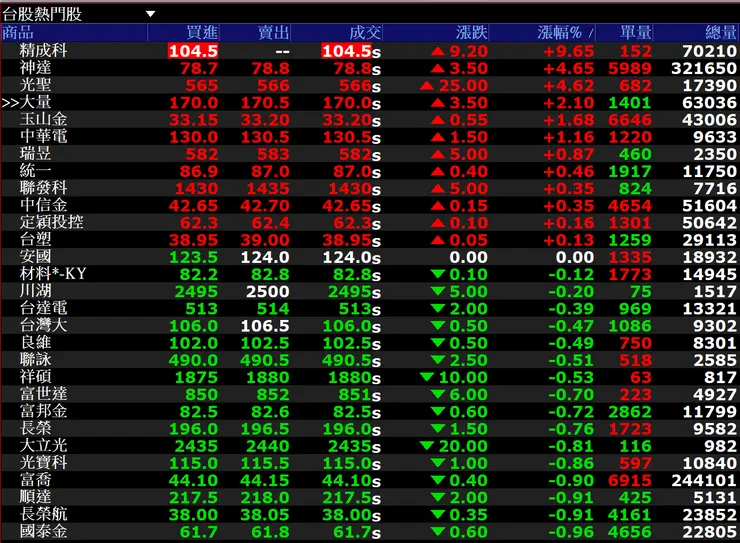Select the 台灣大 stock name

point(43,325)
